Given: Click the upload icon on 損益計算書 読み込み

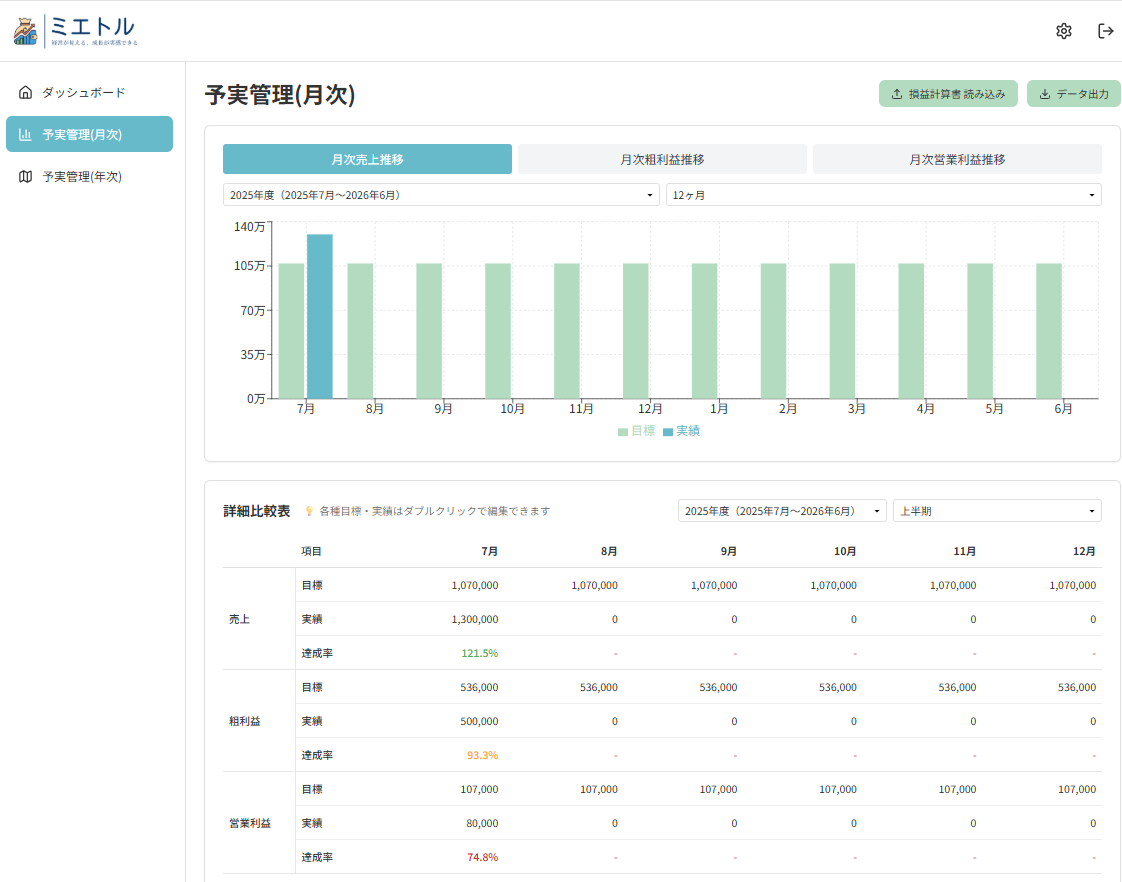Looking at the screenshot, I should point(897,94).
